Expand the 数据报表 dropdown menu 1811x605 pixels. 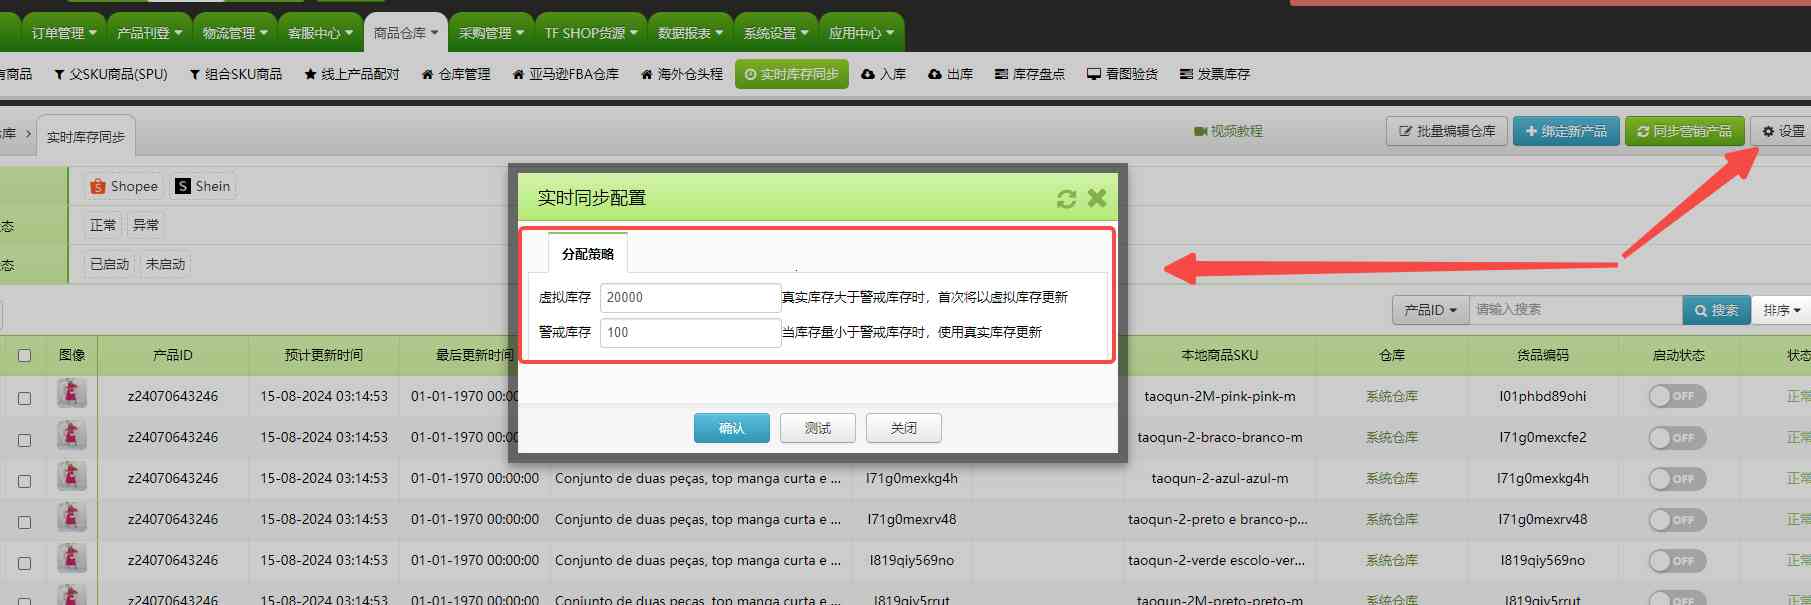pyautogui.click(x=690, y=33)
